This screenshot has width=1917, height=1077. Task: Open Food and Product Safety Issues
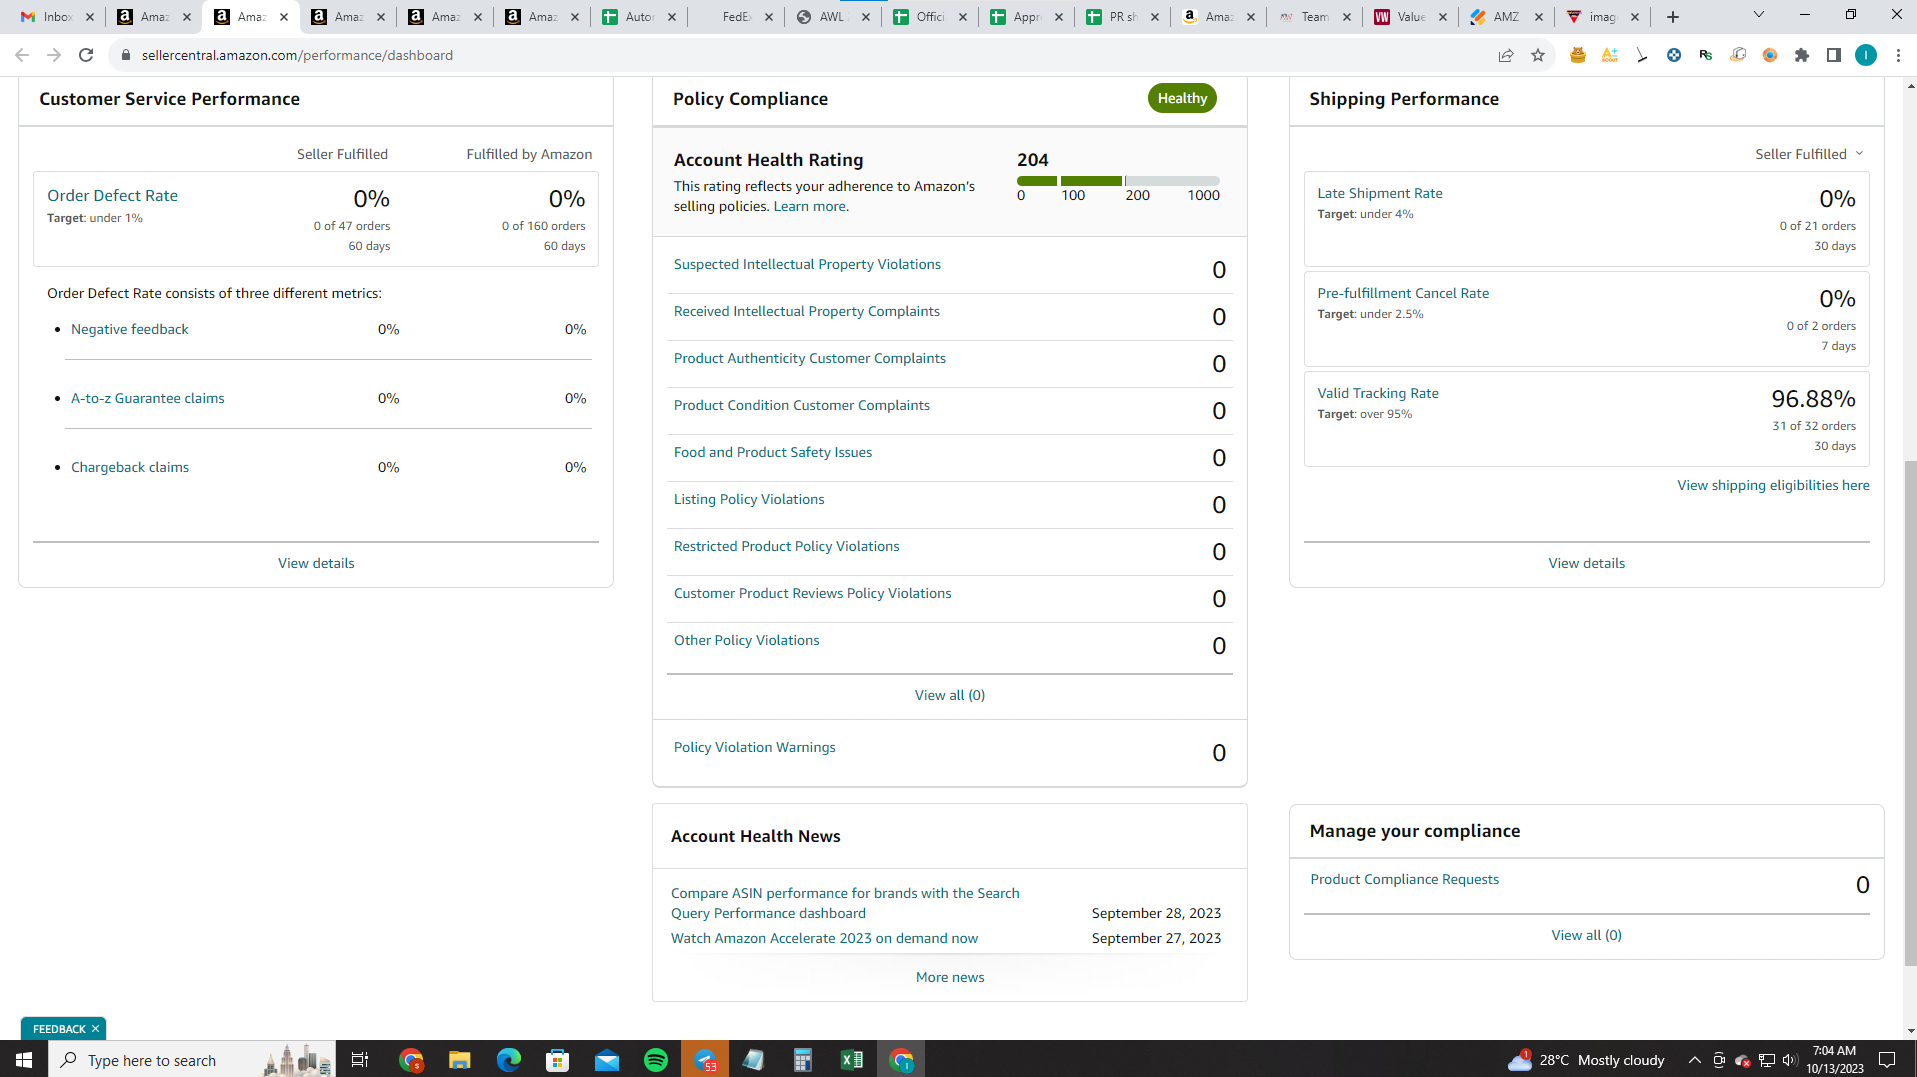[772, 452]
